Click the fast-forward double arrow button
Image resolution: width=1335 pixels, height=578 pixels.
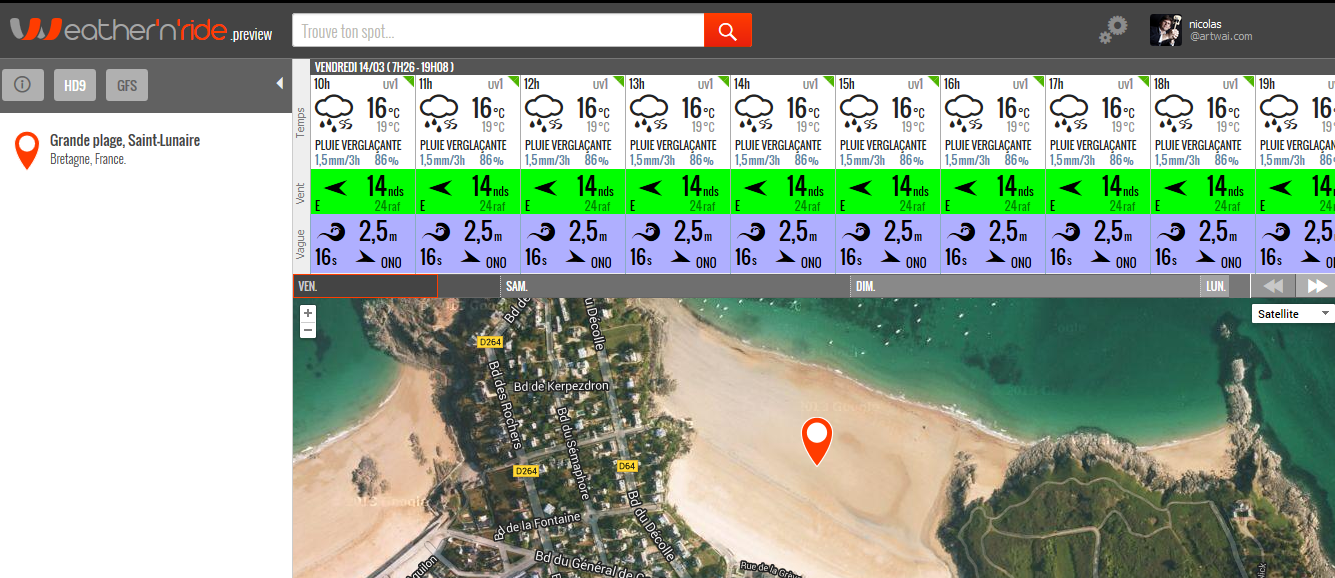1316,286
